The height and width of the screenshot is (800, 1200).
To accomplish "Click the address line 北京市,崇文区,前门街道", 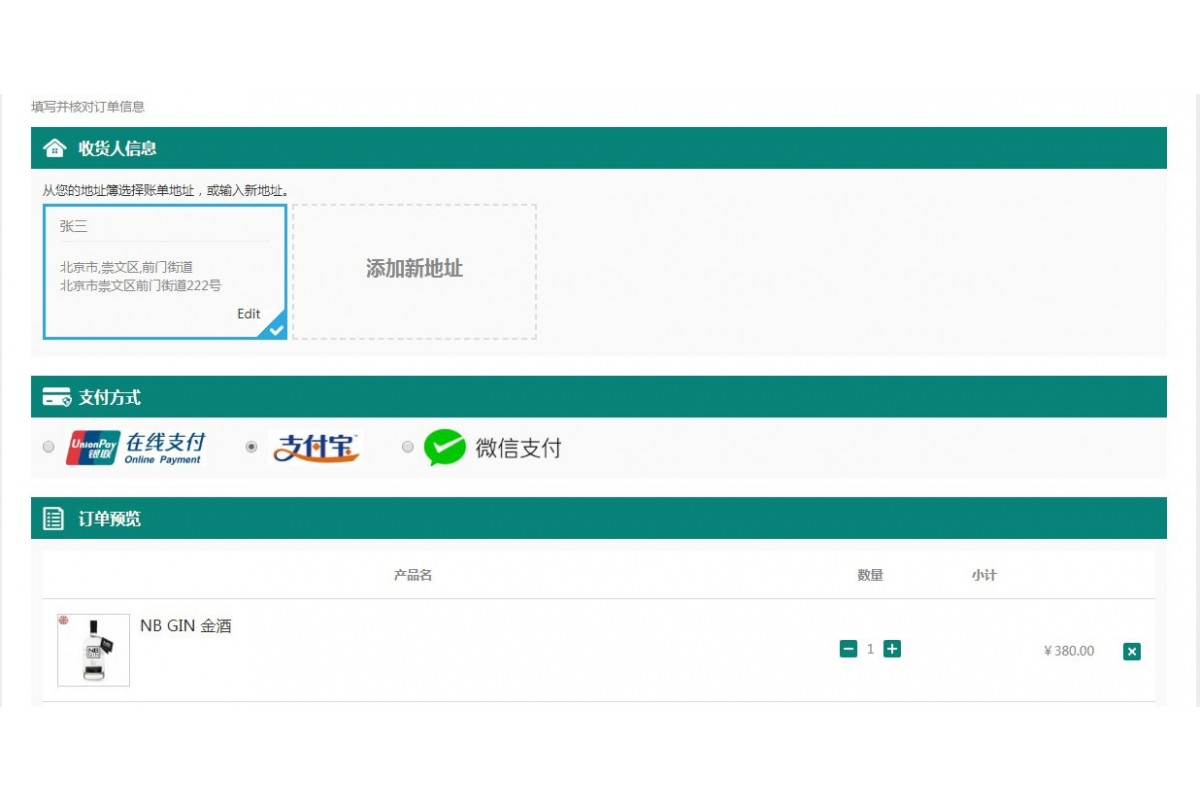I will point(126,267).
